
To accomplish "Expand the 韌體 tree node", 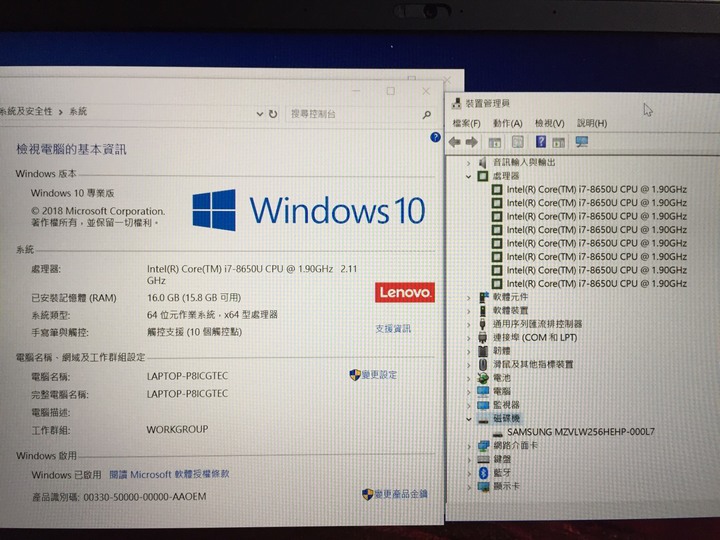I will click(x=468, y=352).
